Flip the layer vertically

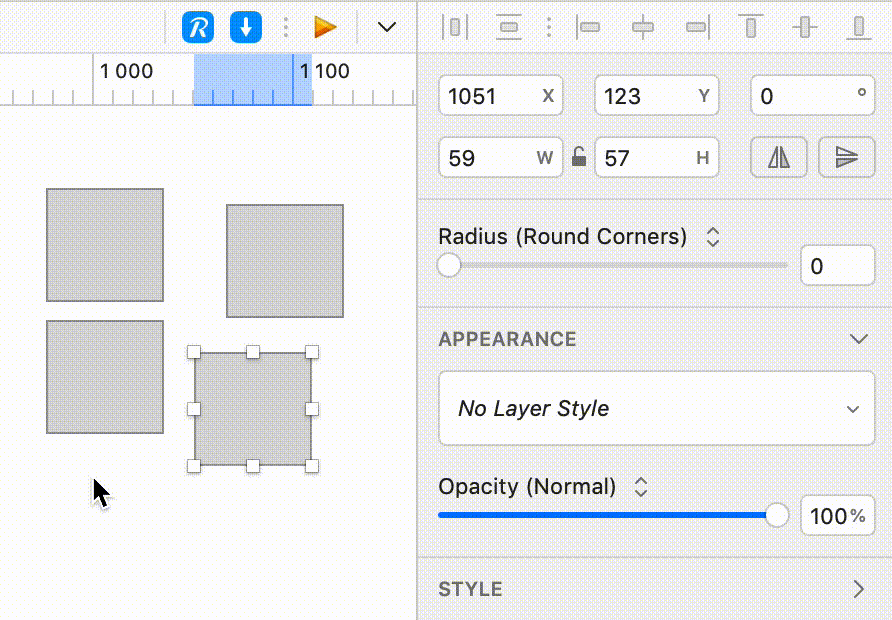(846, 157)
